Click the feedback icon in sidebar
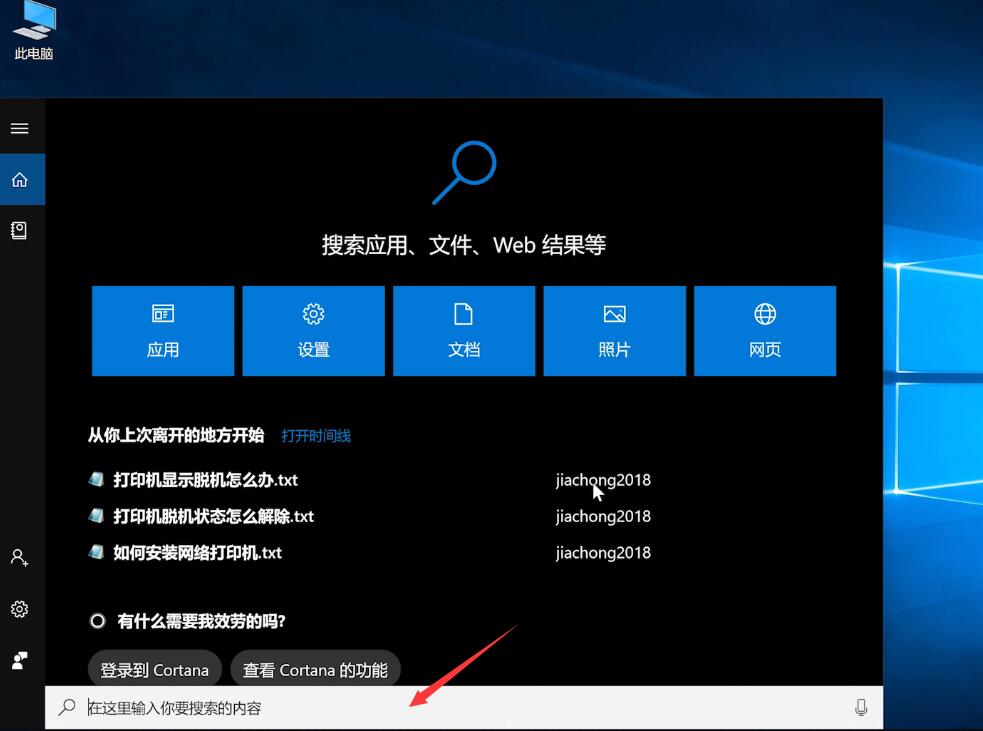This screenshot has width=983, height=731. 21,660
